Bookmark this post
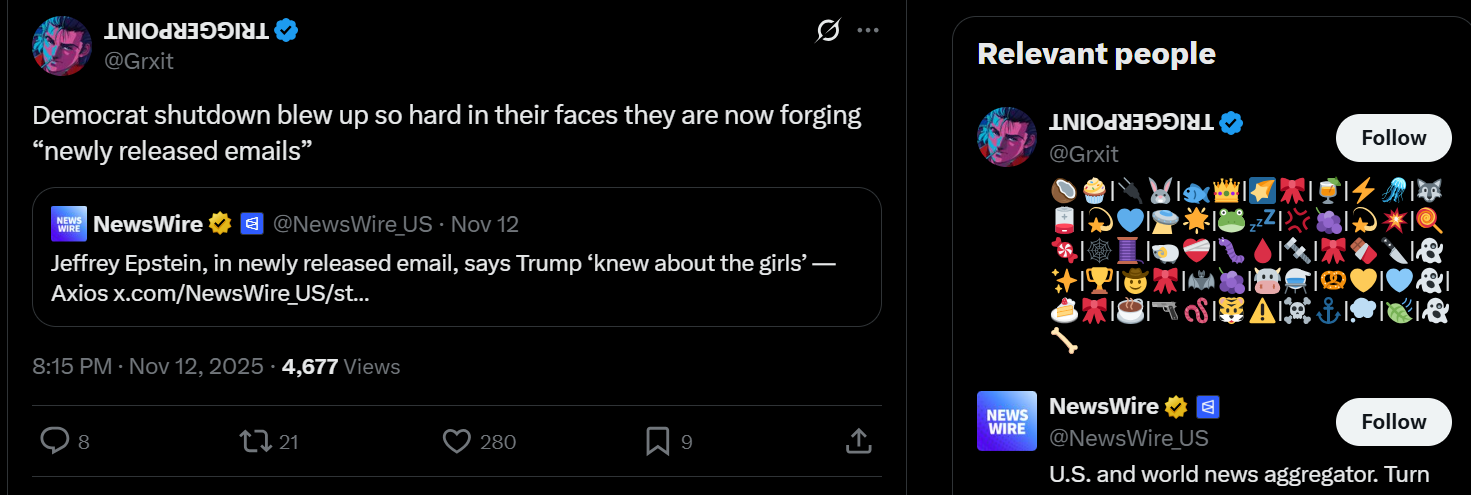Screen dimensions: 1471x495 pos(657,440)
